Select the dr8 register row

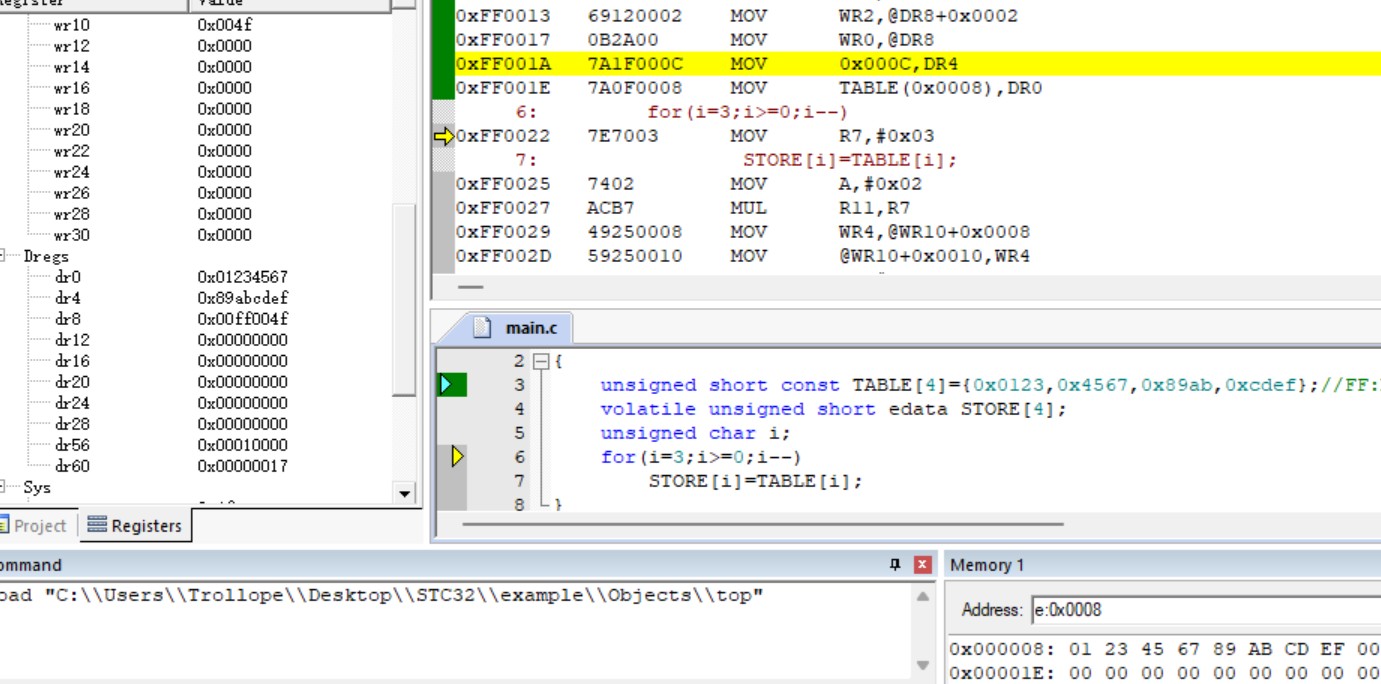pyautogui.click(x=196, y=319)
